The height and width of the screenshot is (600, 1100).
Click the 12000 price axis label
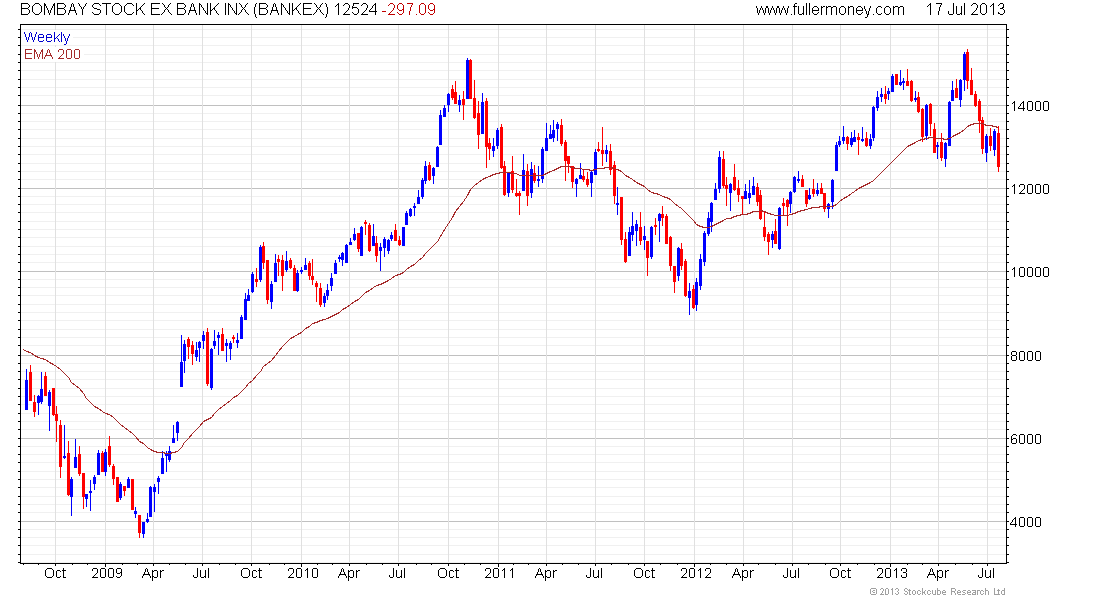click(x=1030, y=189)
